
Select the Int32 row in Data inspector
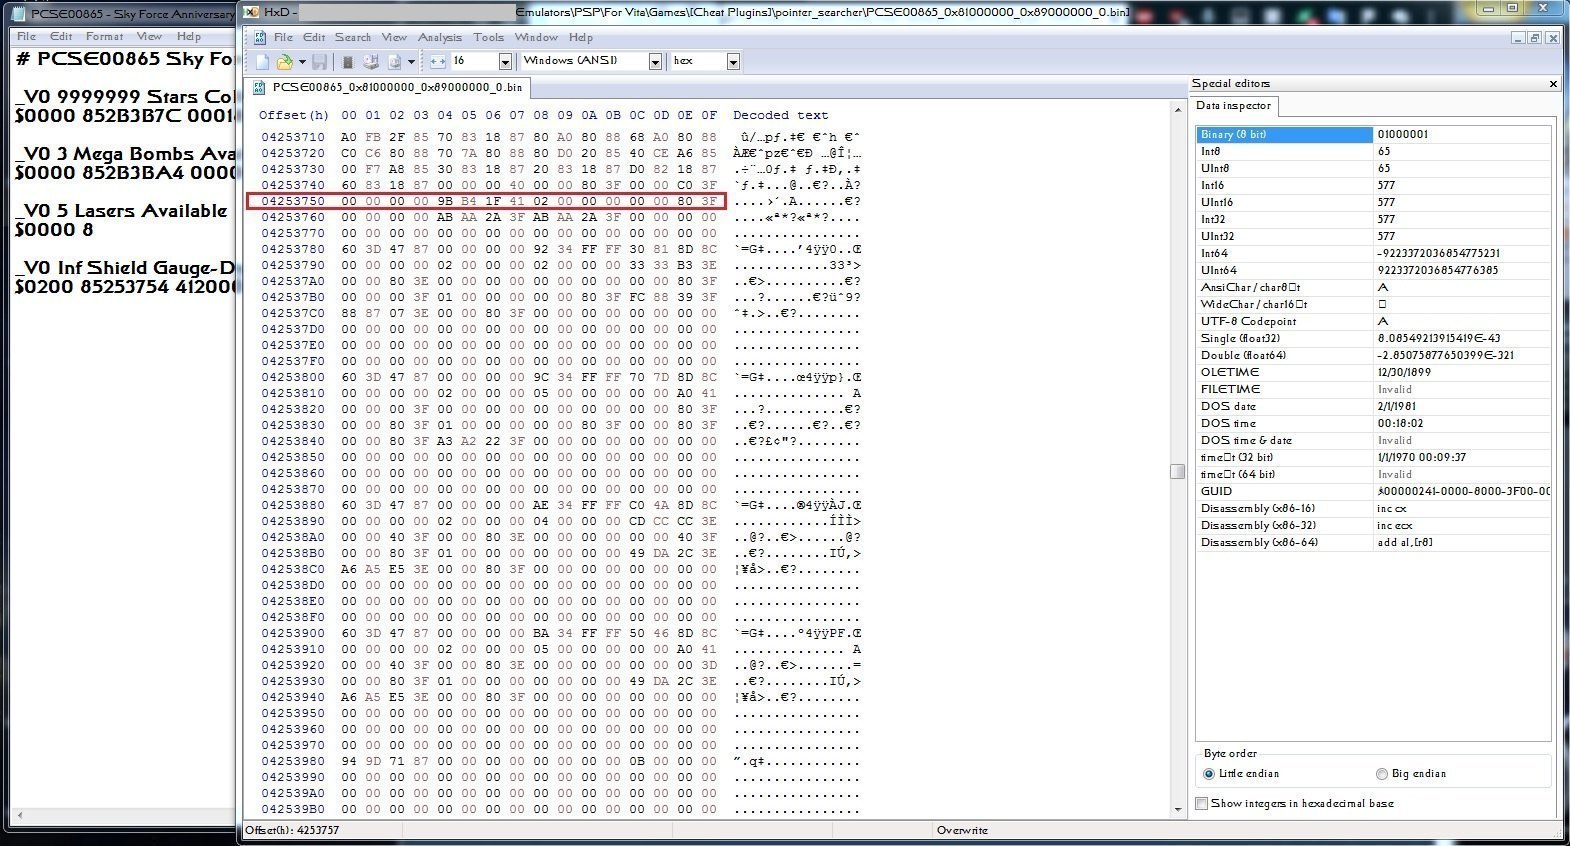[1373, 219]
